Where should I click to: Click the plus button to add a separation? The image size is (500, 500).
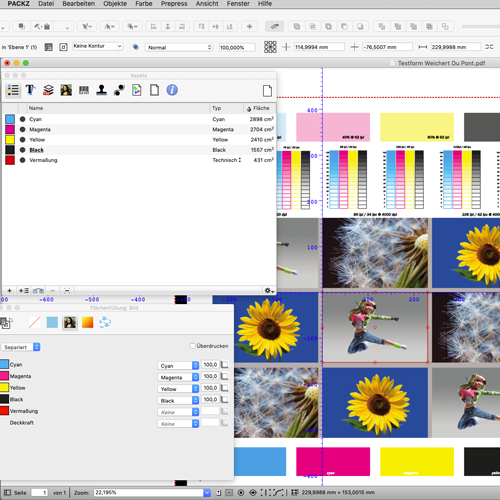coord(9,291)
